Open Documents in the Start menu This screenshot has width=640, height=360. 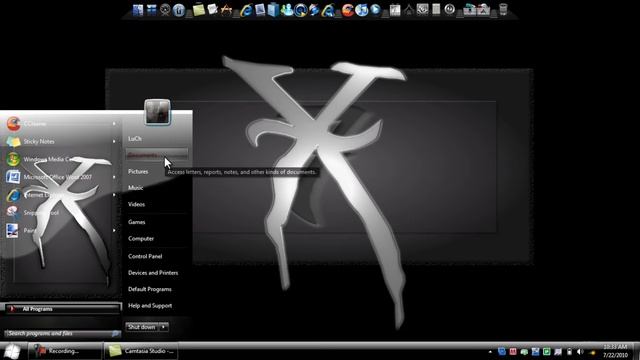point(156,155)
